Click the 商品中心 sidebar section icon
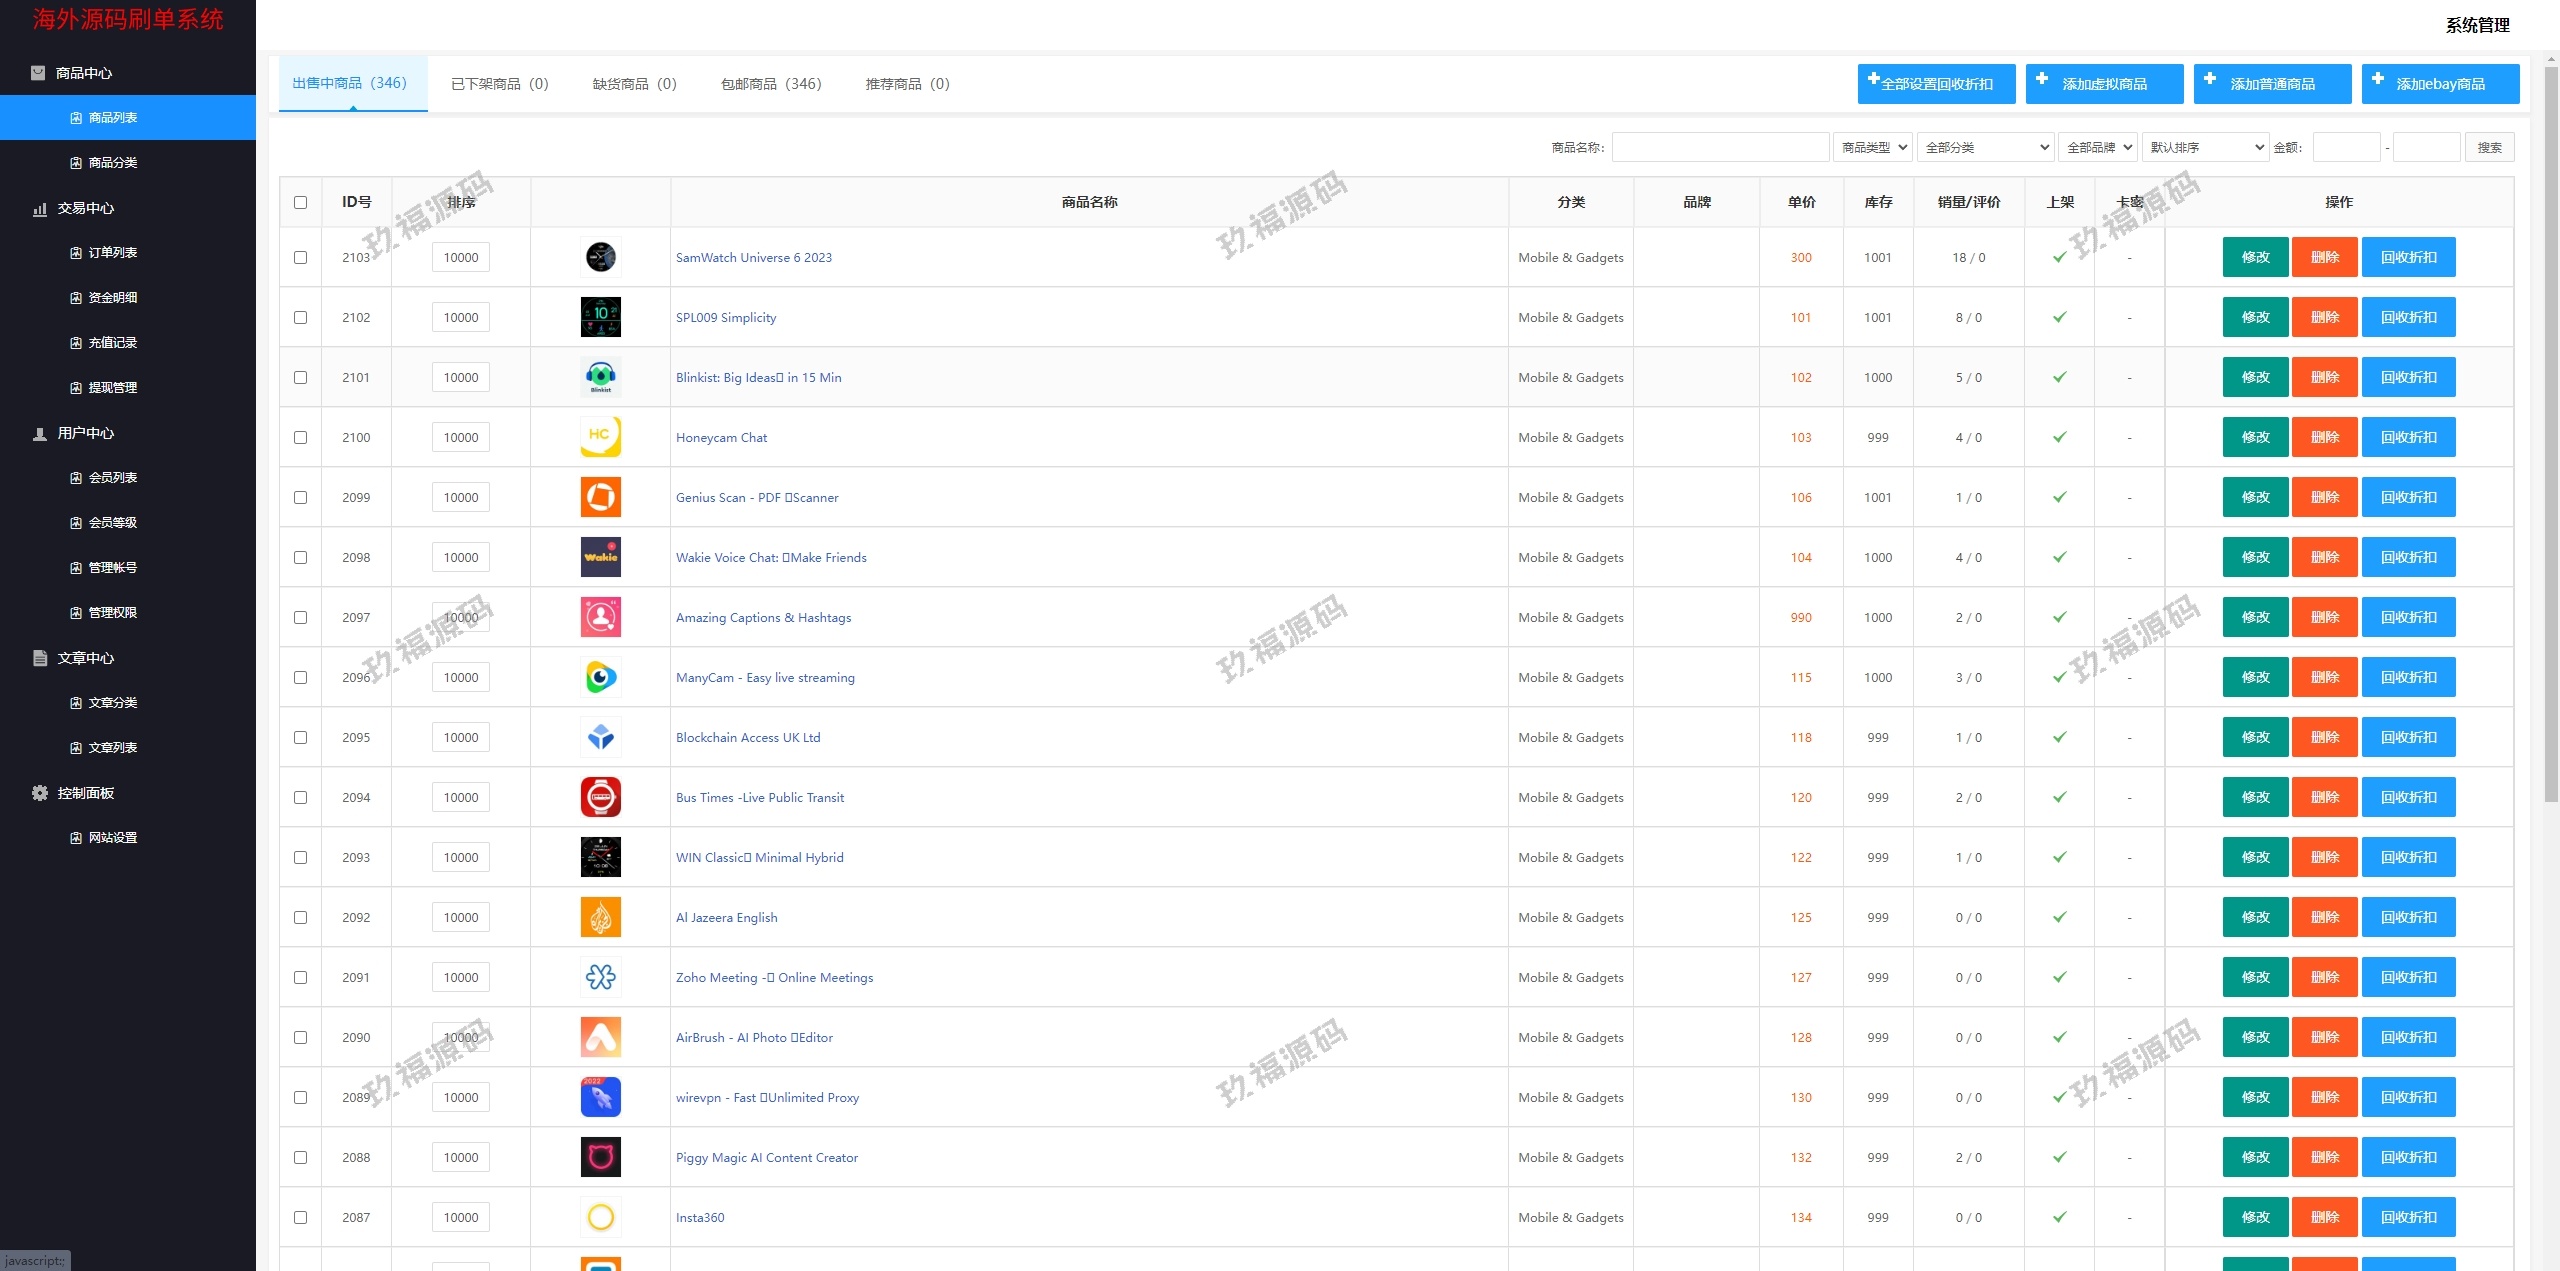Image resolution: width=2560 pixels, height=1271 pixels. (x=38, y=73)
